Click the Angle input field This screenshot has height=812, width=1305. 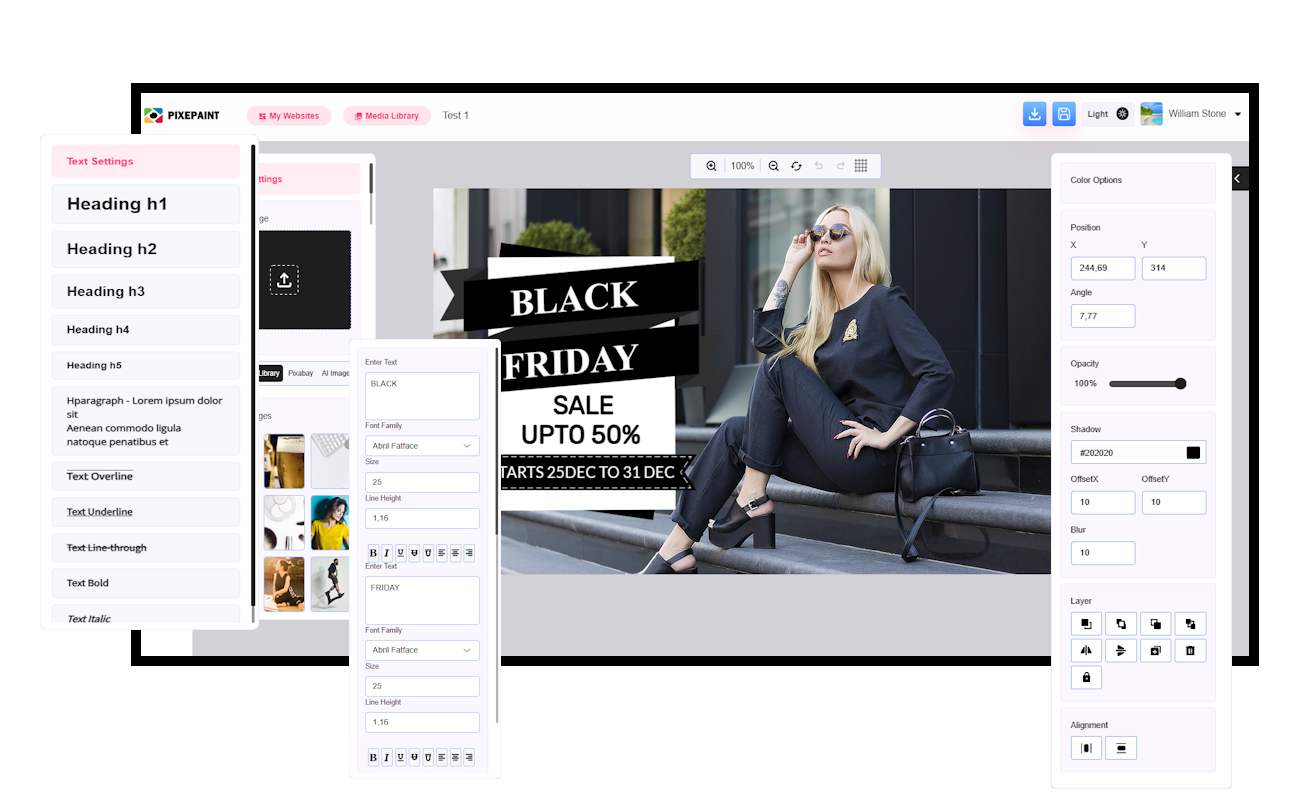(1102, 316)
